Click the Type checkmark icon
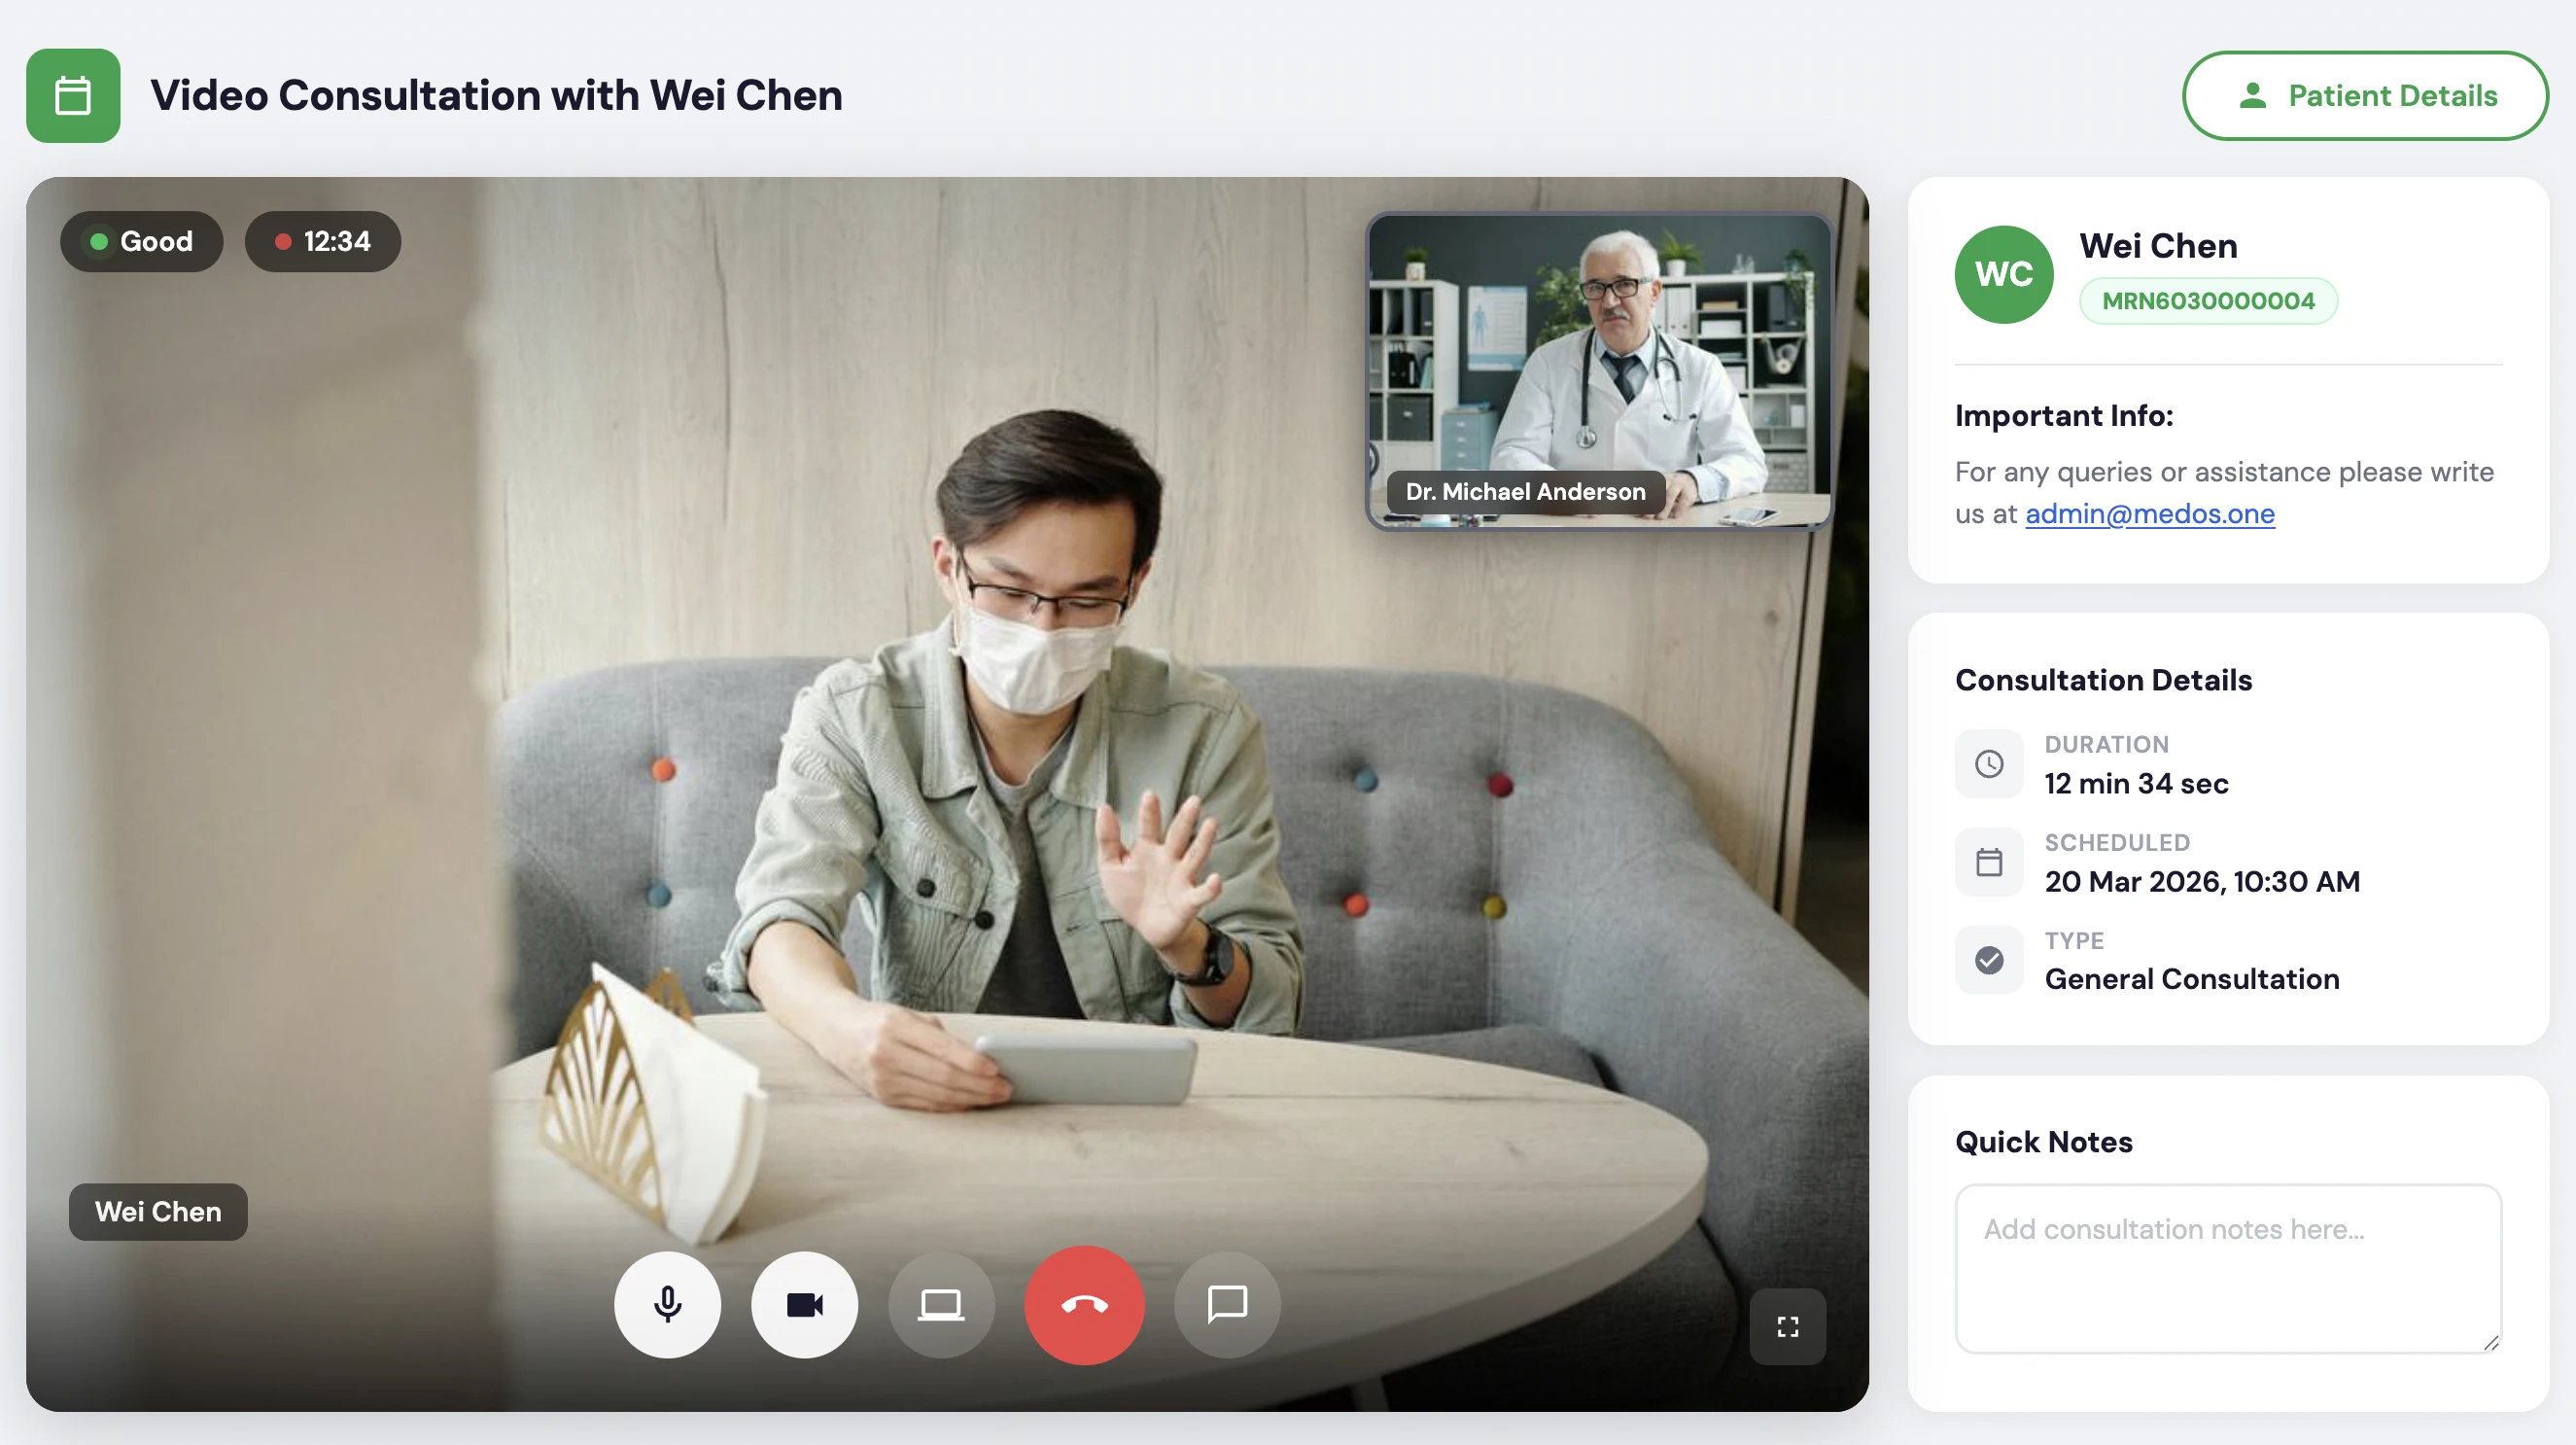 click(1988, 960)
